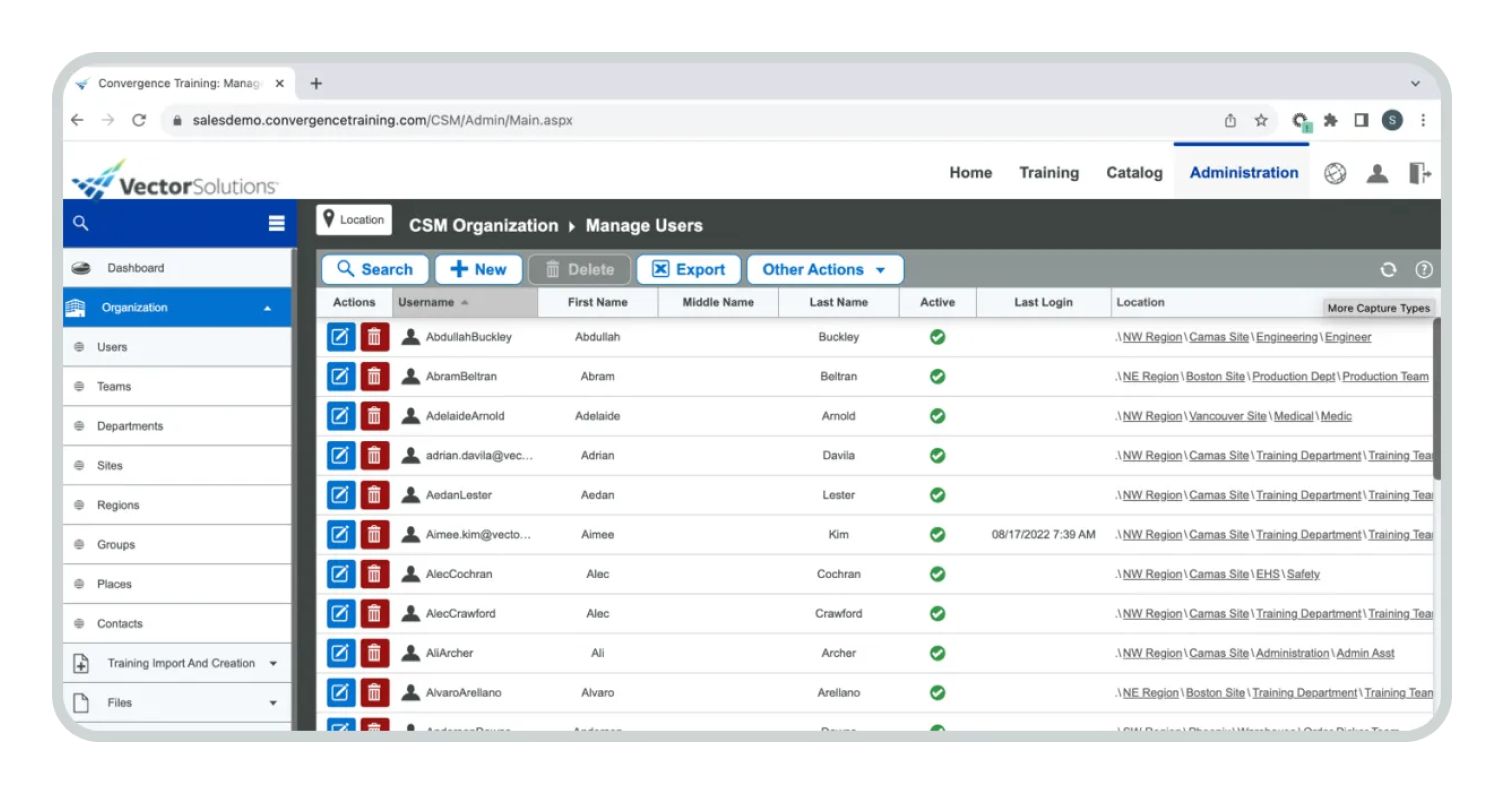Open NW Region link in AbdullahBuckley row

pyautogui.click(x=1152, y=337)
